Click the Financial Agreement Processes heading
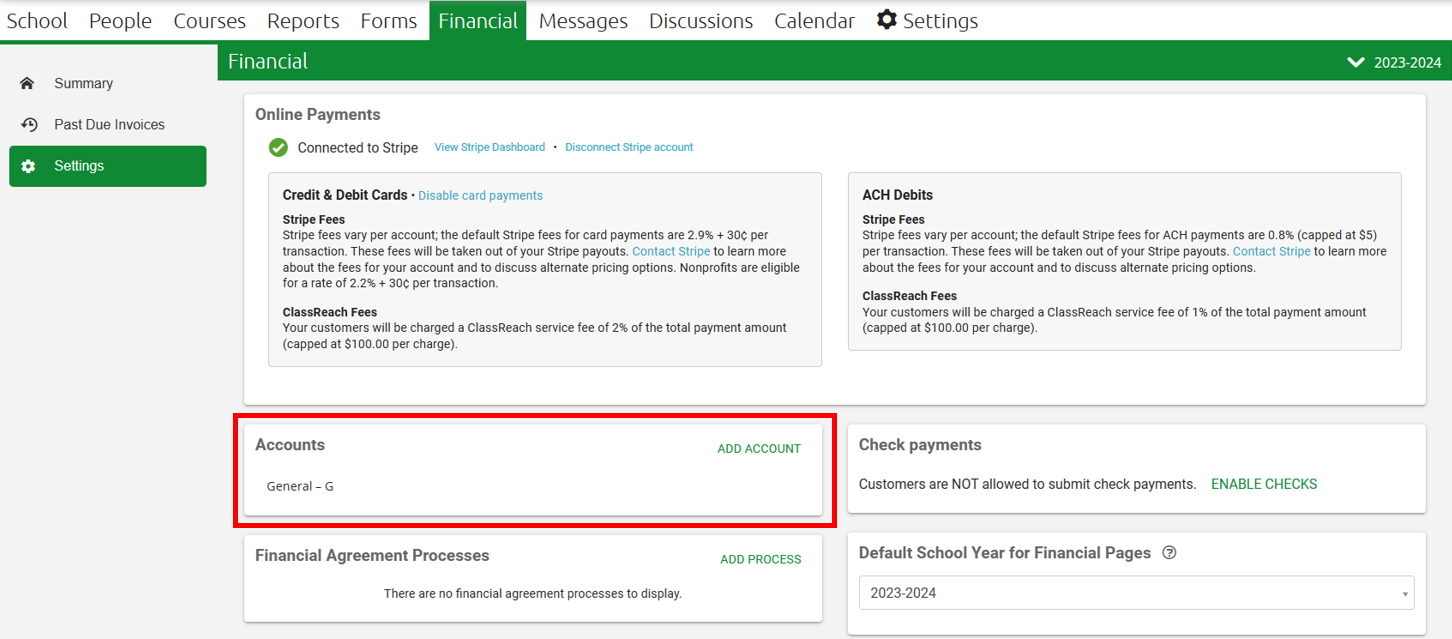1452x639 pixels. point(372,555)
